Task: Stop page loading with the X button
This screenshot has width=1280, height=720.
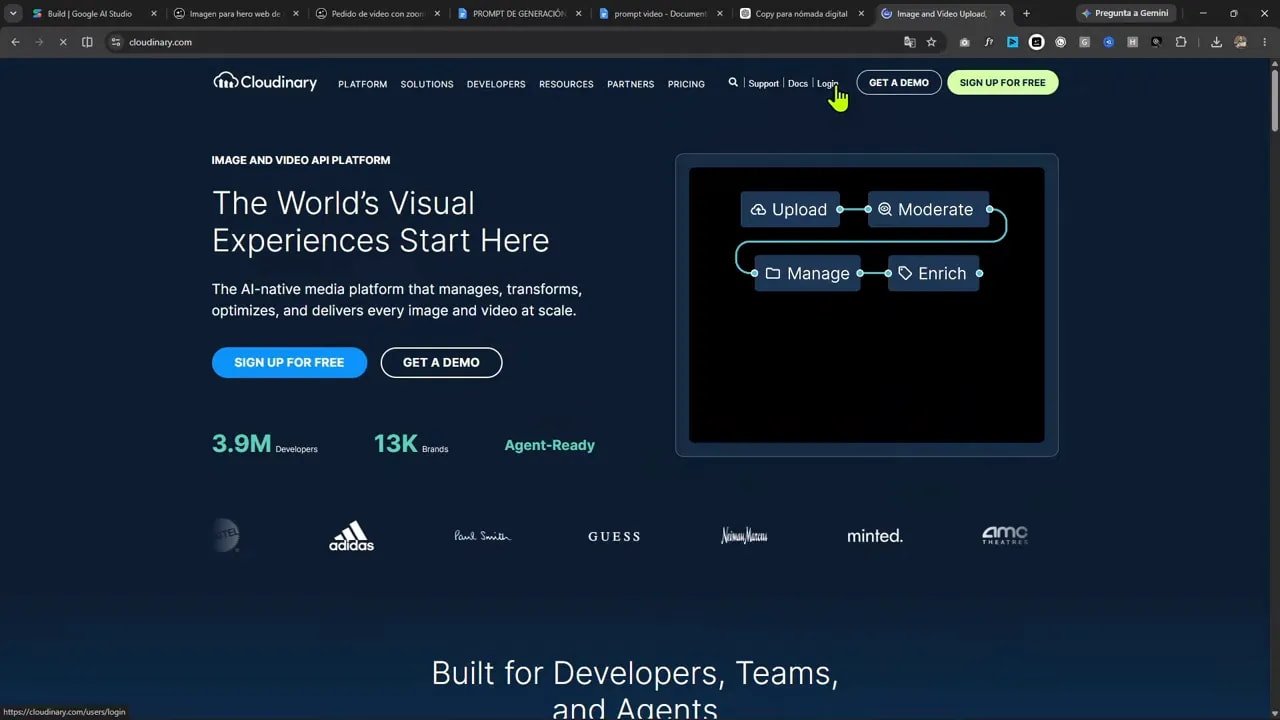Action: click(x=62, y=42)
